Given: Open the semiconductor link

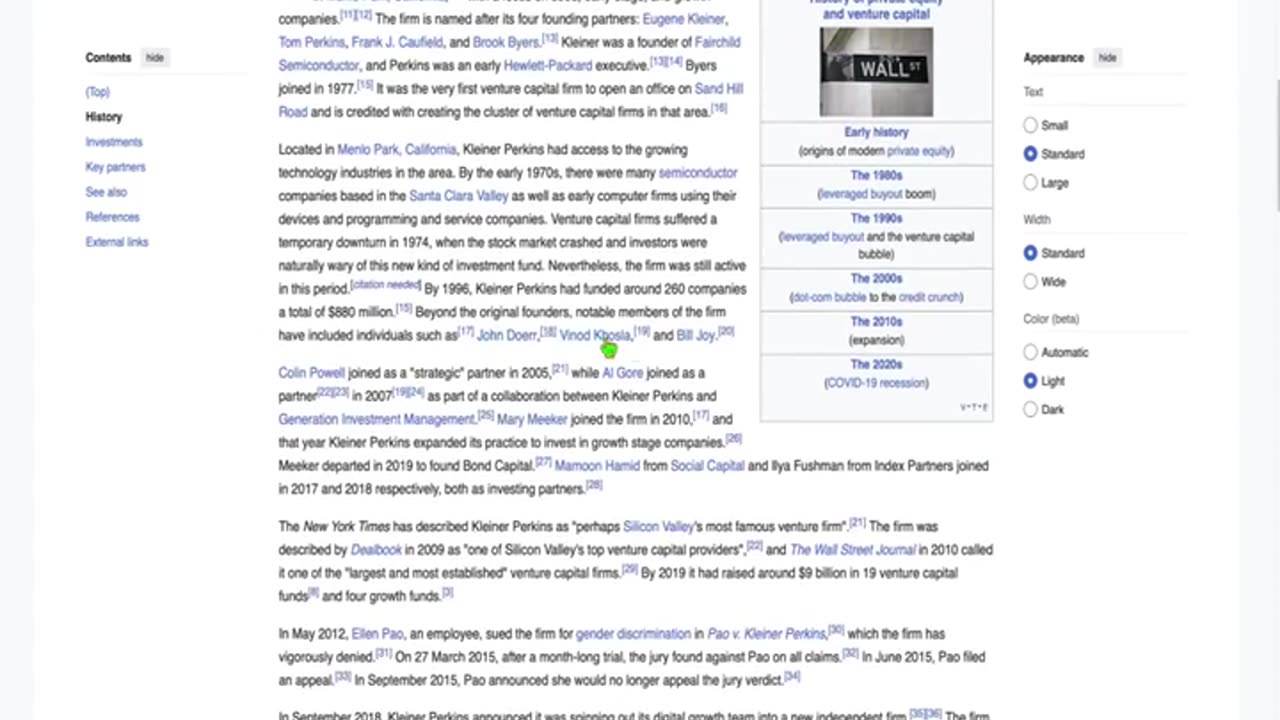Looking at the screenshot, I should click(698, 172).
